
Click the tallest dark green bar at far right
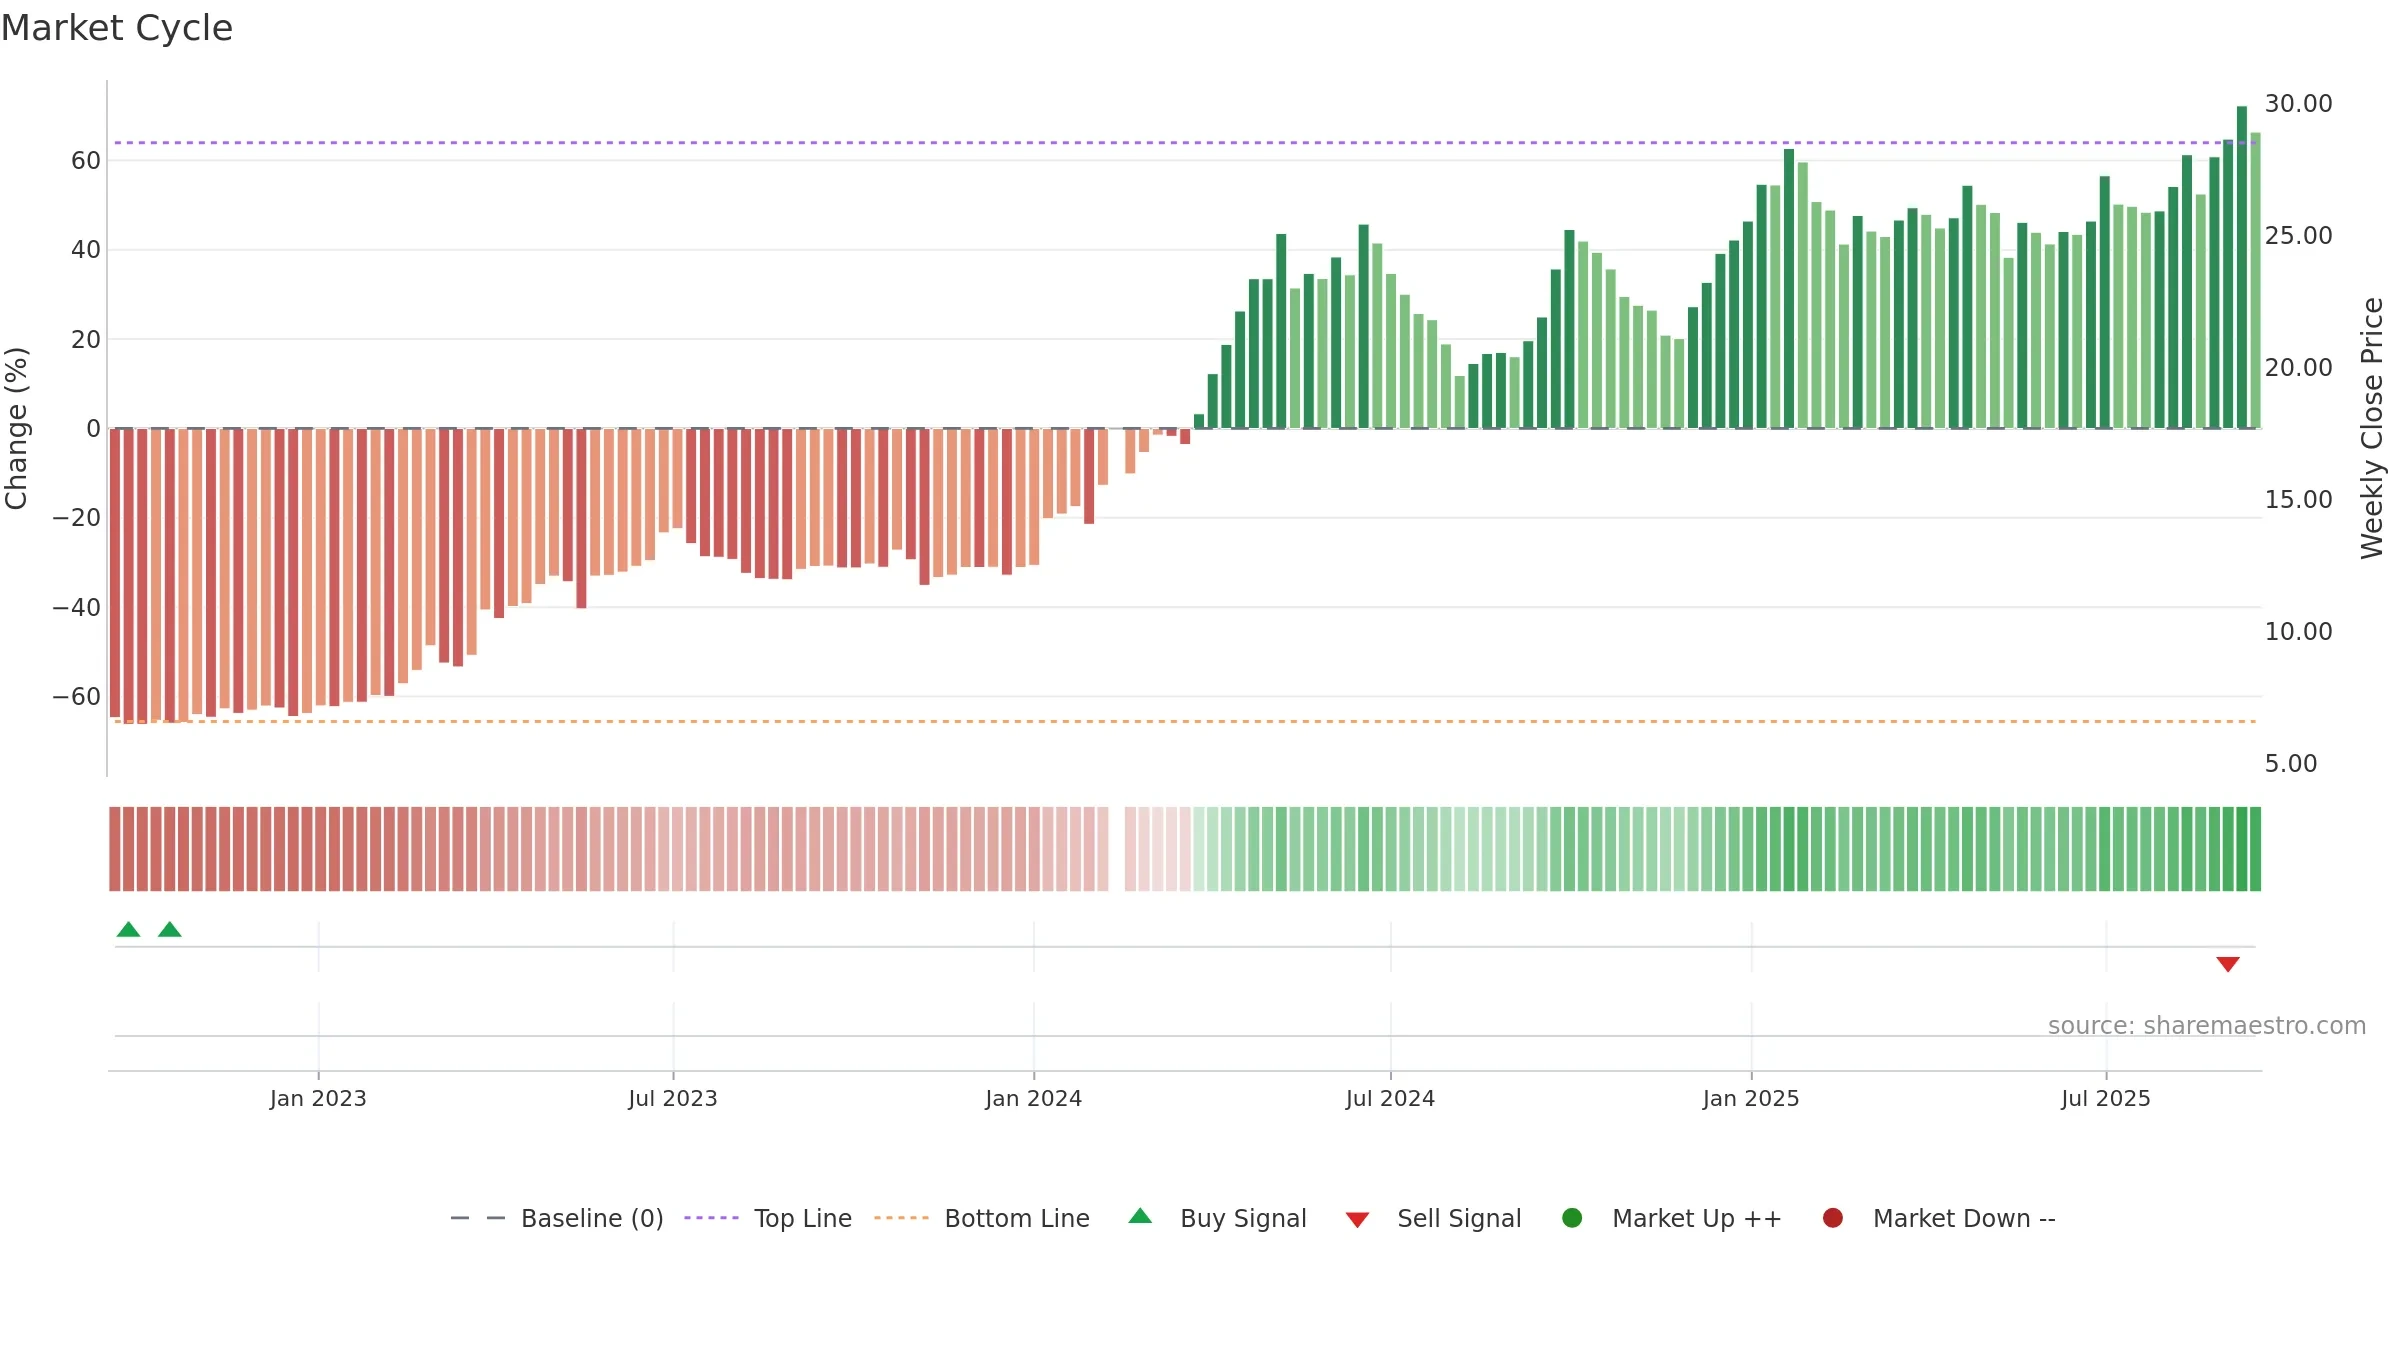(2242, 267)
